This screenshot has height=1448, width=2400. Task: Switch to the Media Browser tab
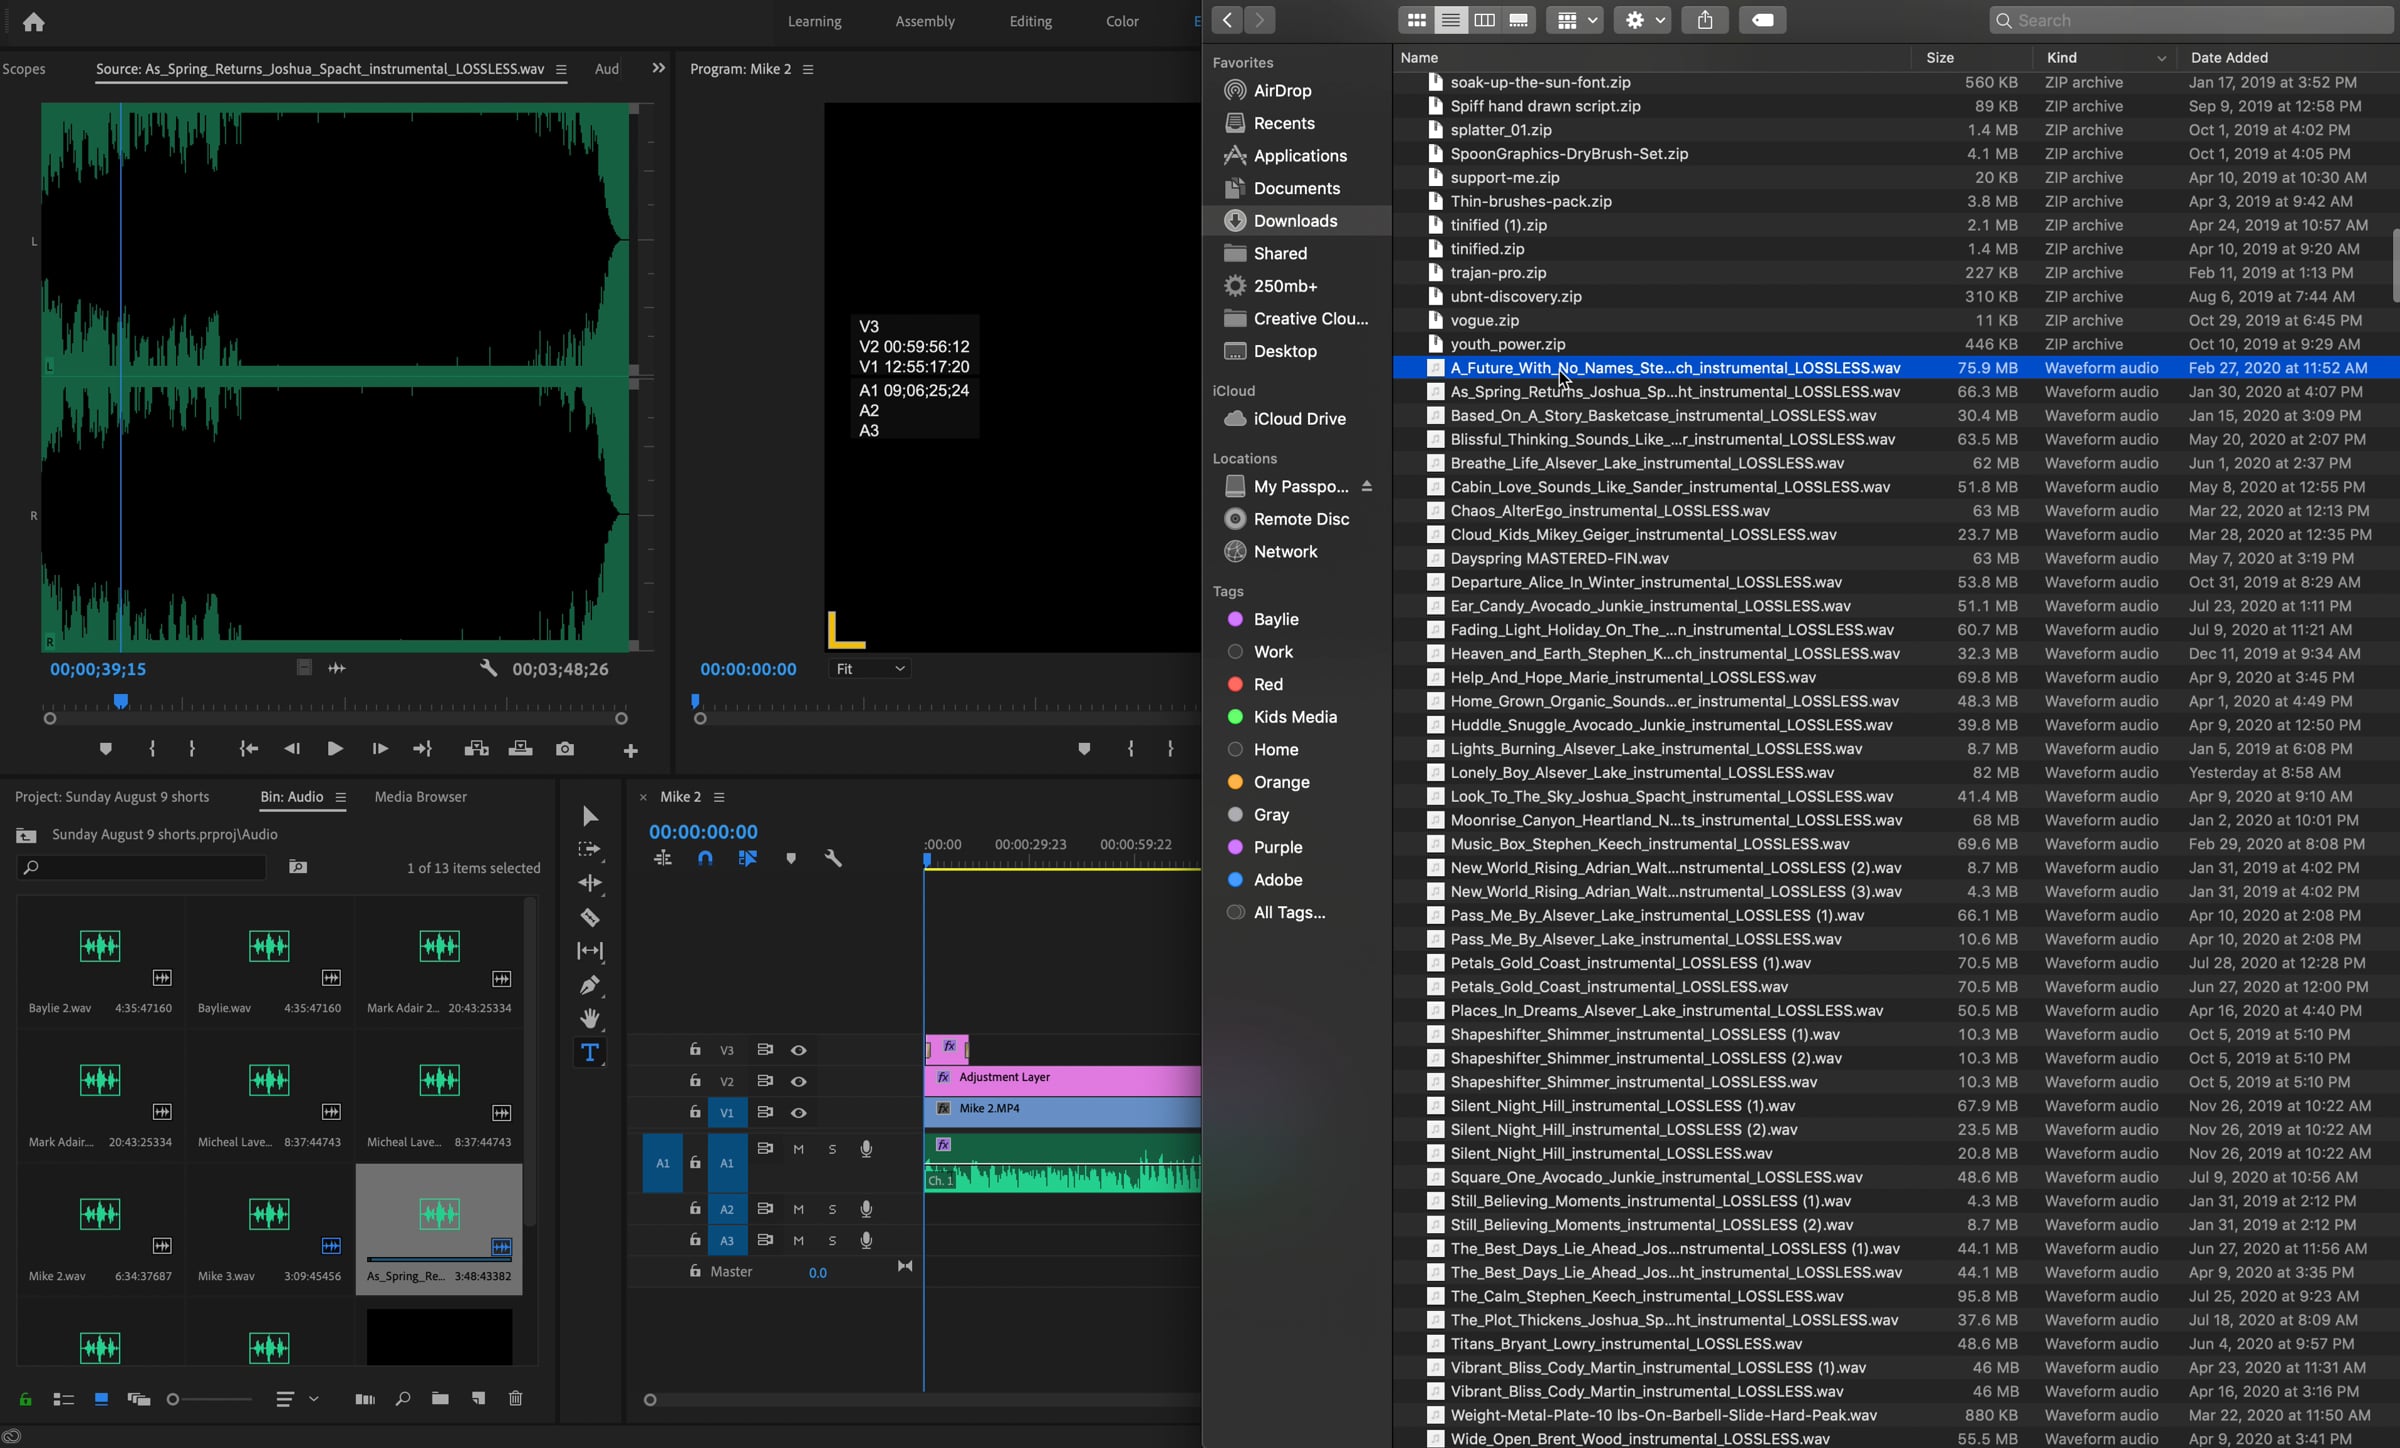point(420,797)
